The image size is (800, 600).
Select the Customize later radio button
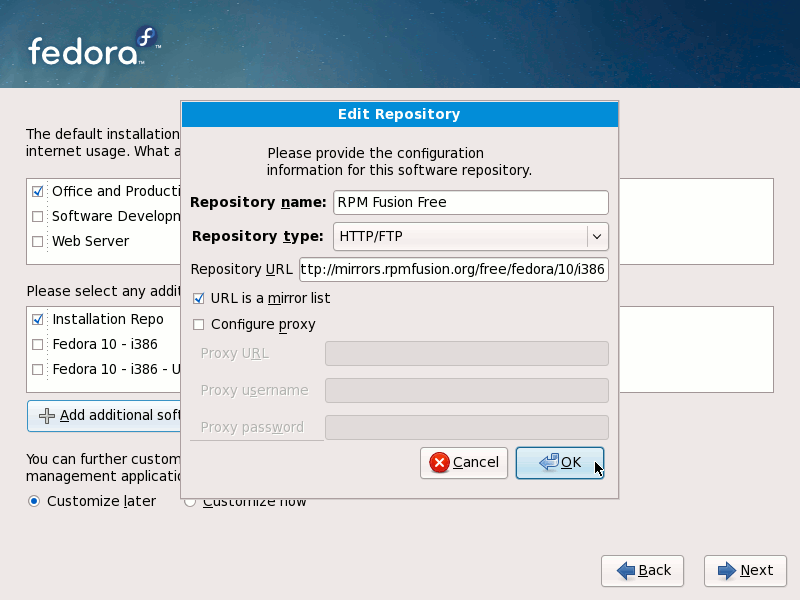[34, 502]
